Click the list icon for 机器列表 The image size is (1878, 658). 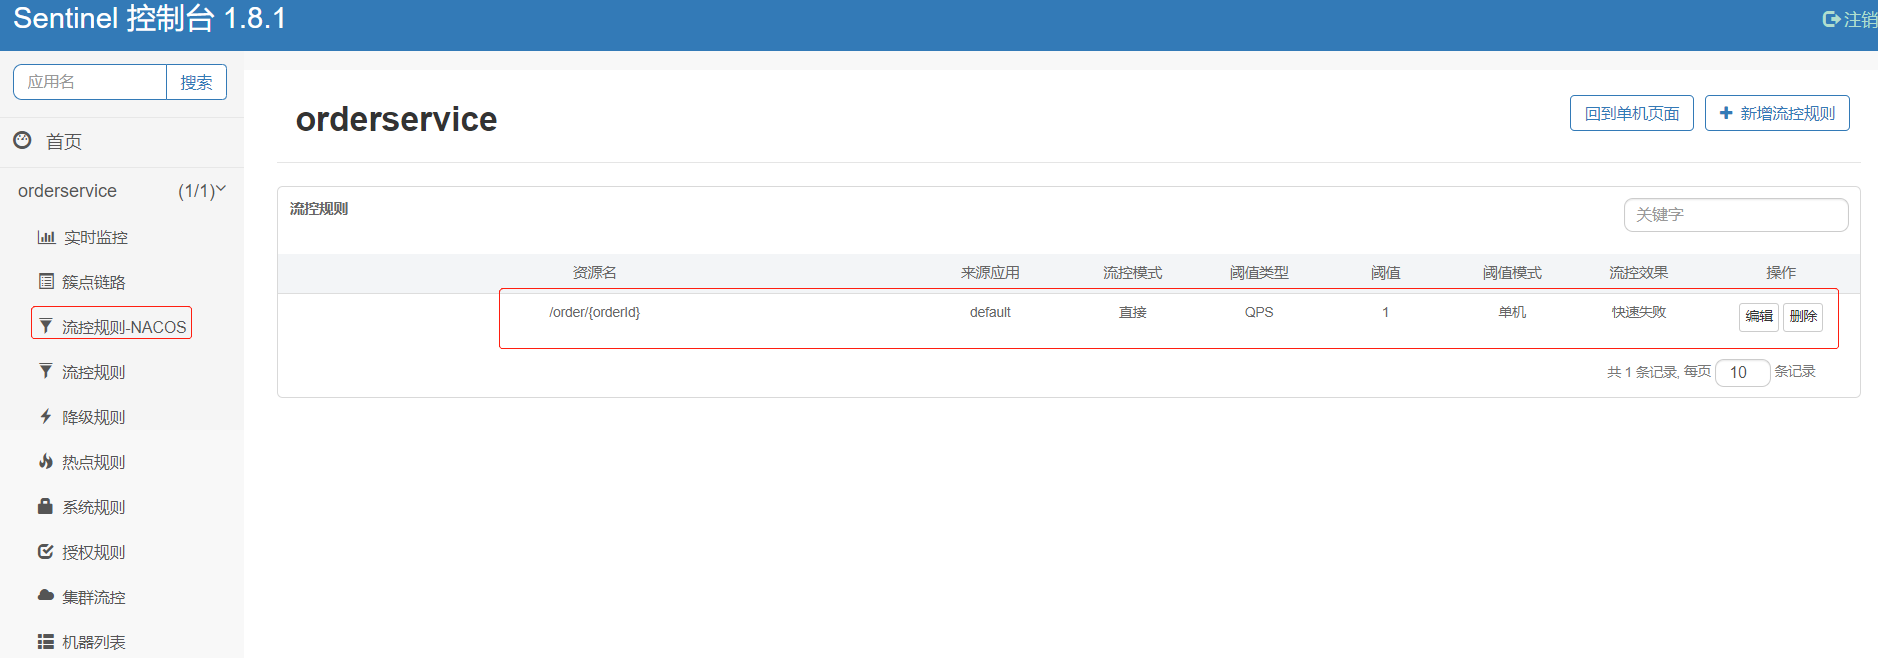[46, 641]
